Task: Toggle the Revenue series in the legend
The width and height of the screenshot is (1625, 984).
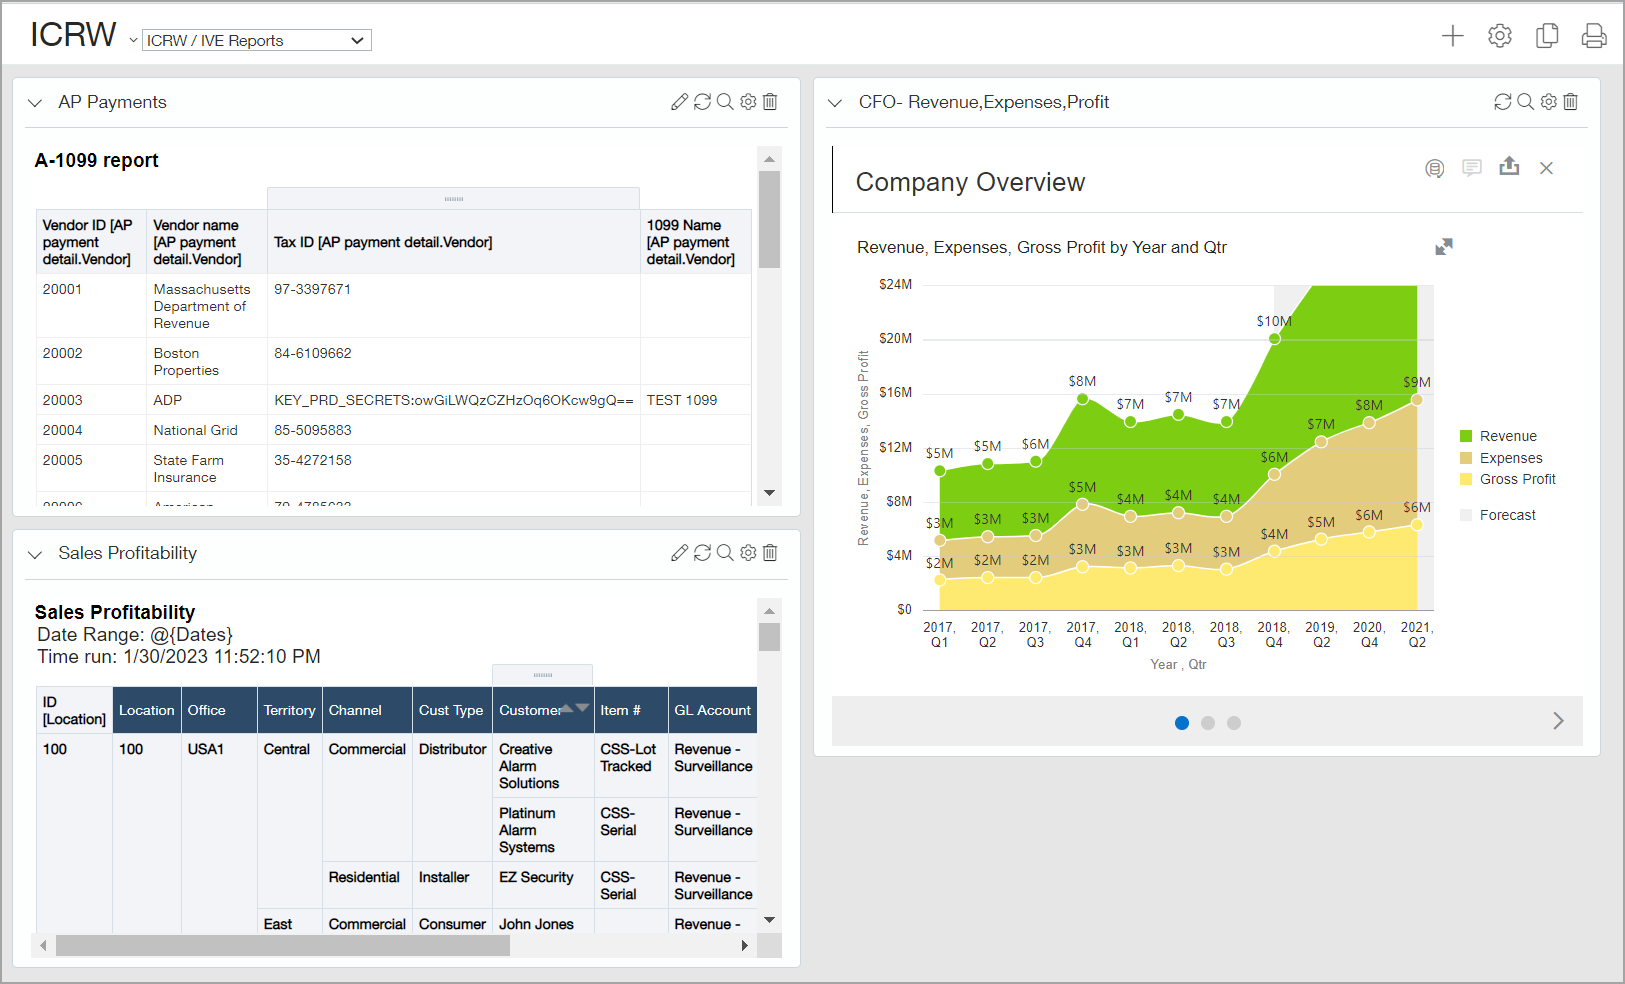Action: coord(1505,435)
